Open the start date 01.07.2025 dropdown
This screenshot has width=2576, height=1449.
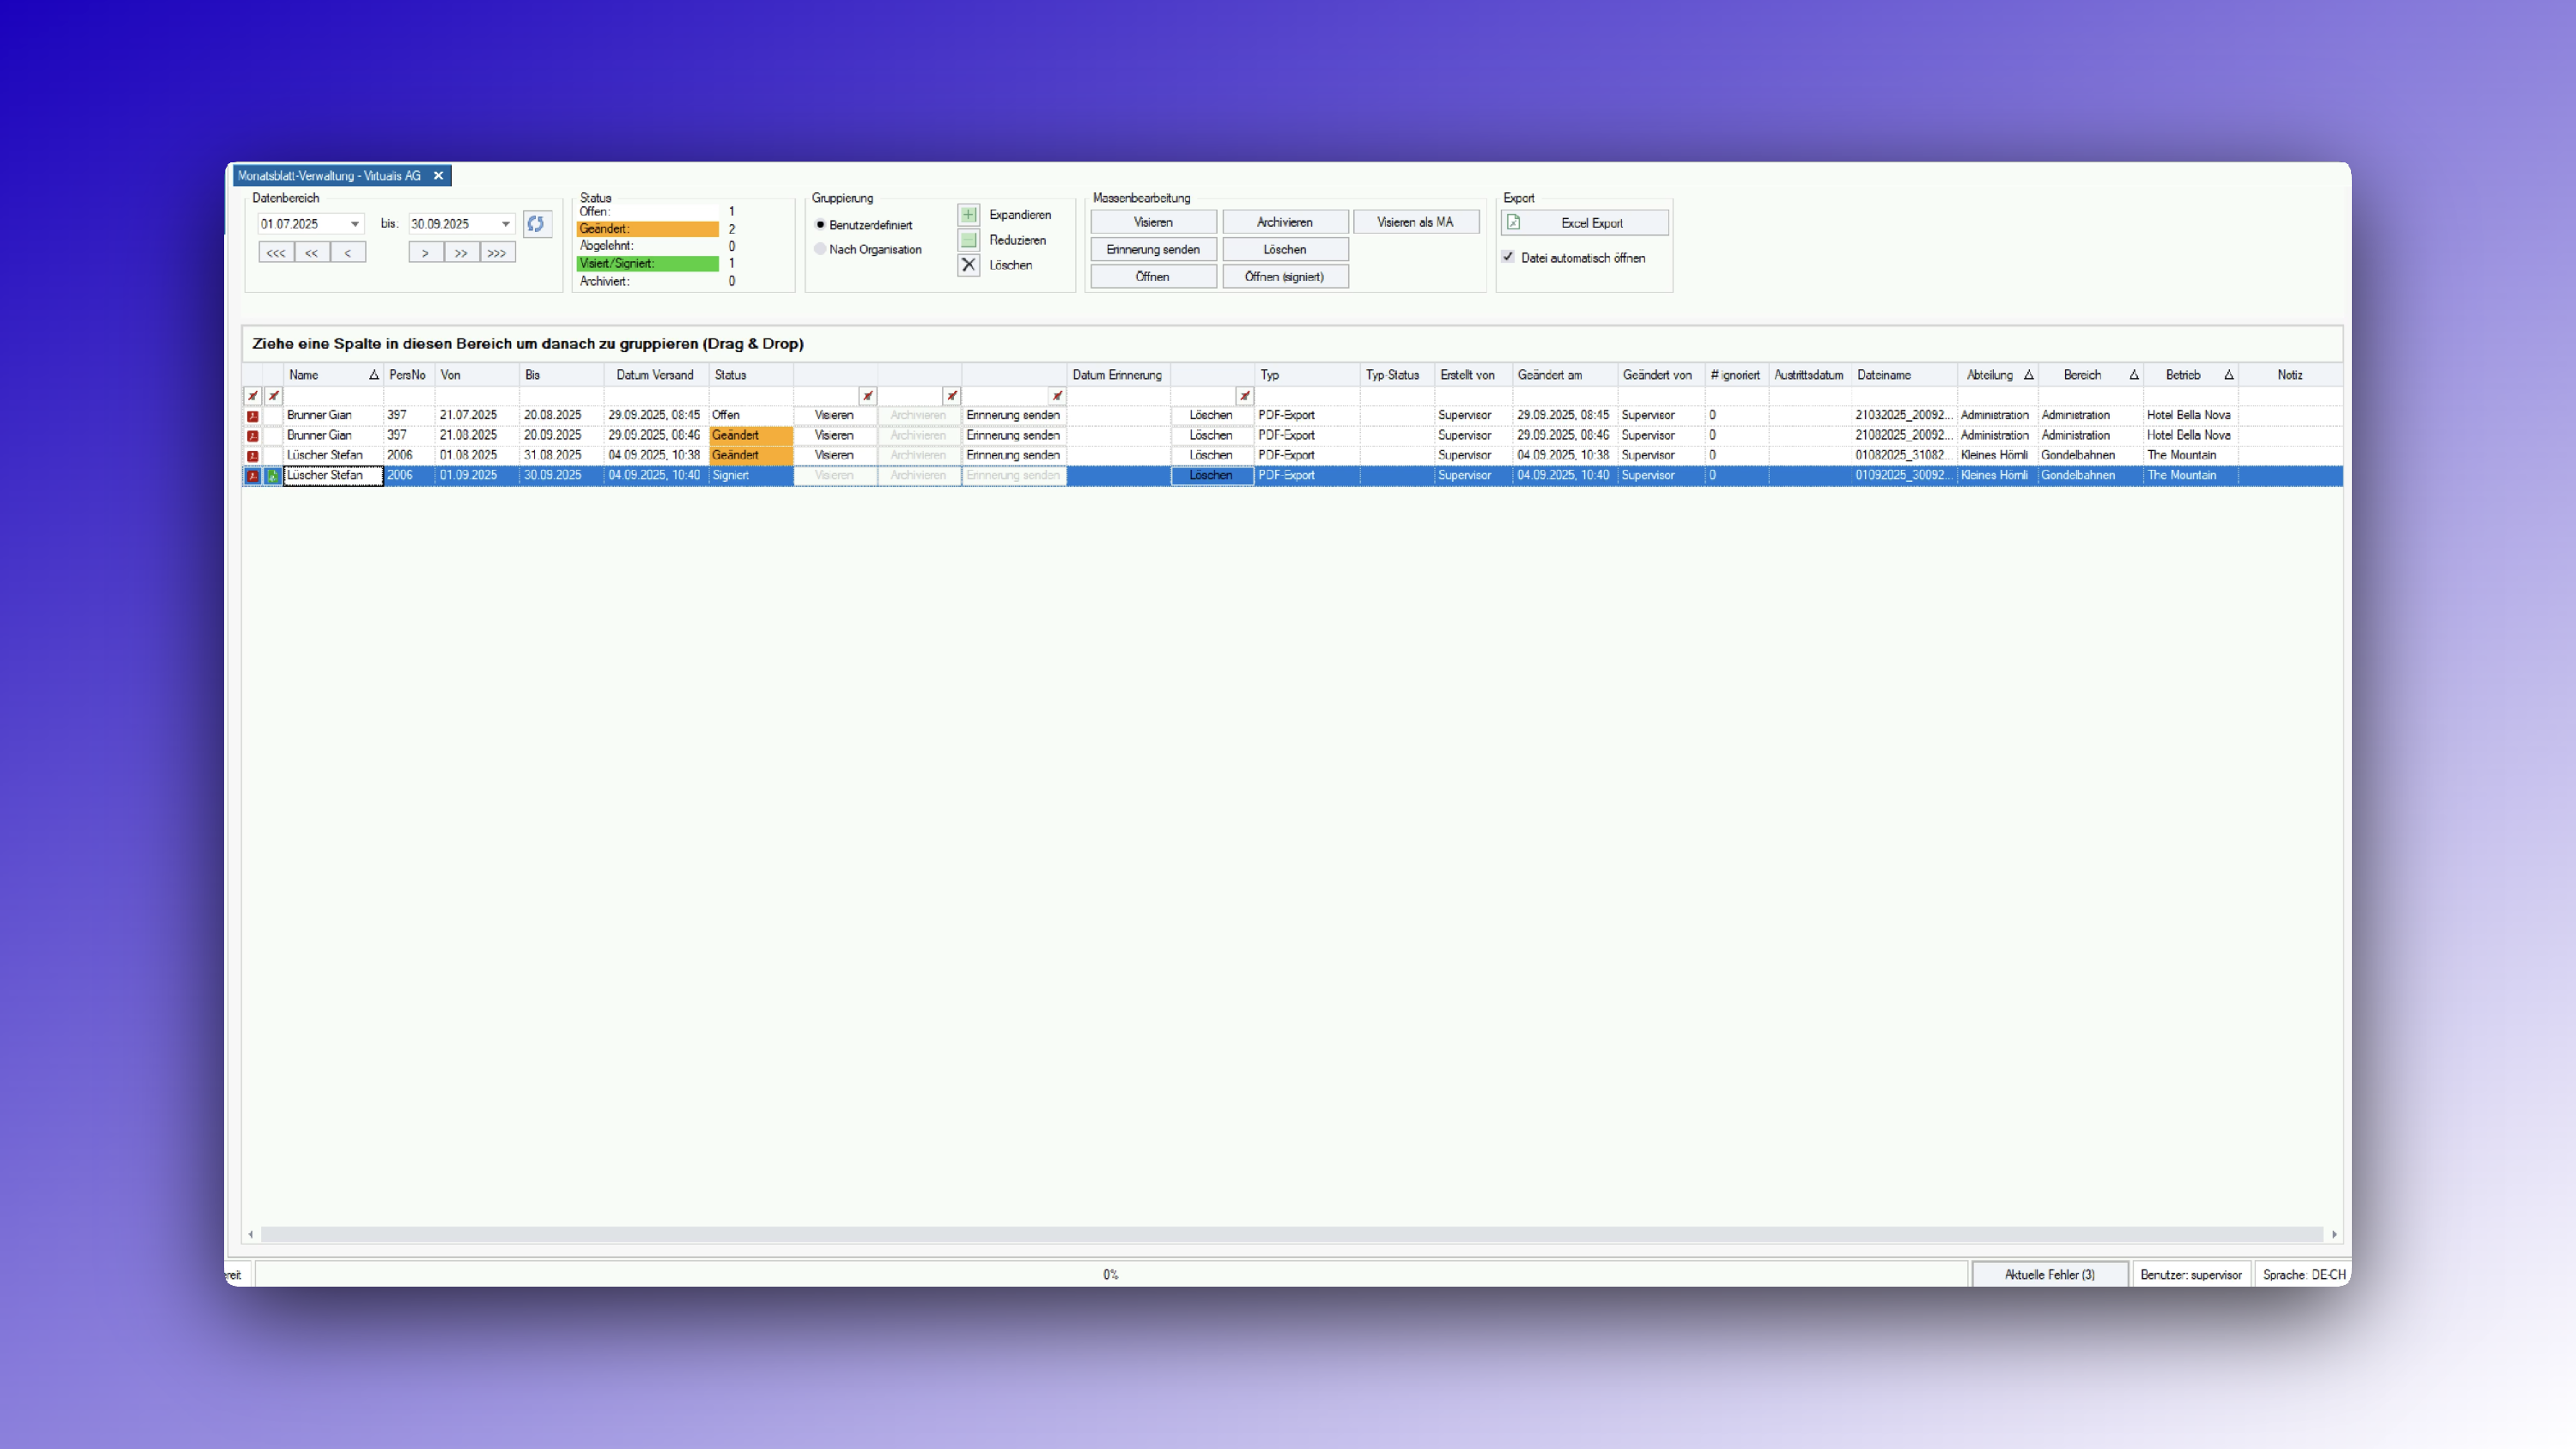tap(354, 224)
